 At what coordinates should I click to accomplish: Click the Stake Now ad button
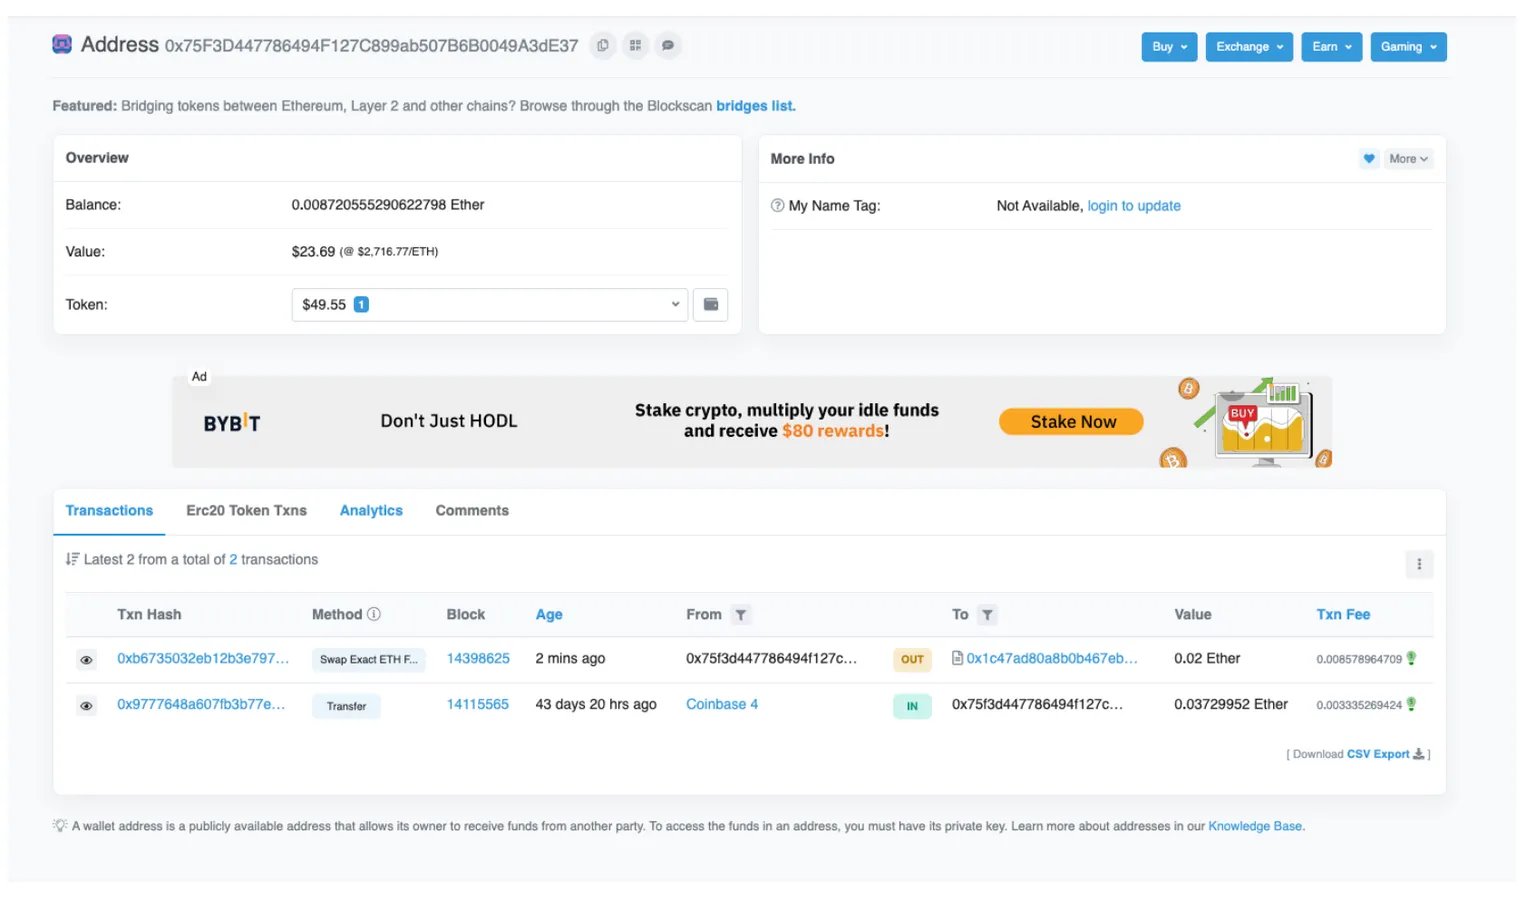[1072, 422]
